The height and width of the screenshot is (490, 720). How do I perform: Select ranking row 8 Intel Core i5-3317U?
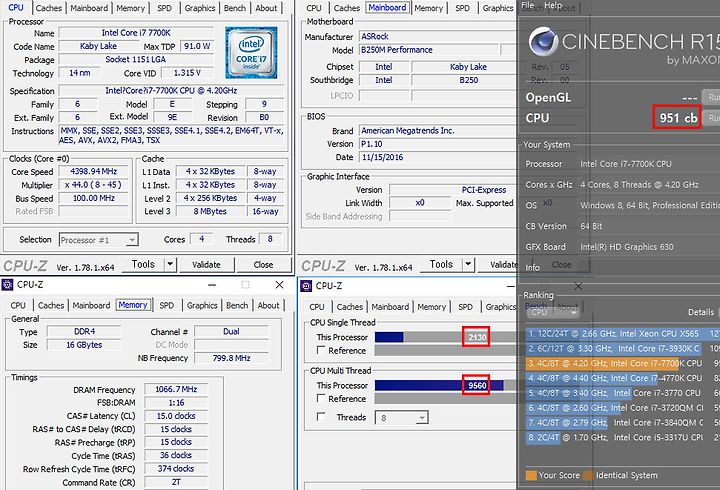click(623, 437)
